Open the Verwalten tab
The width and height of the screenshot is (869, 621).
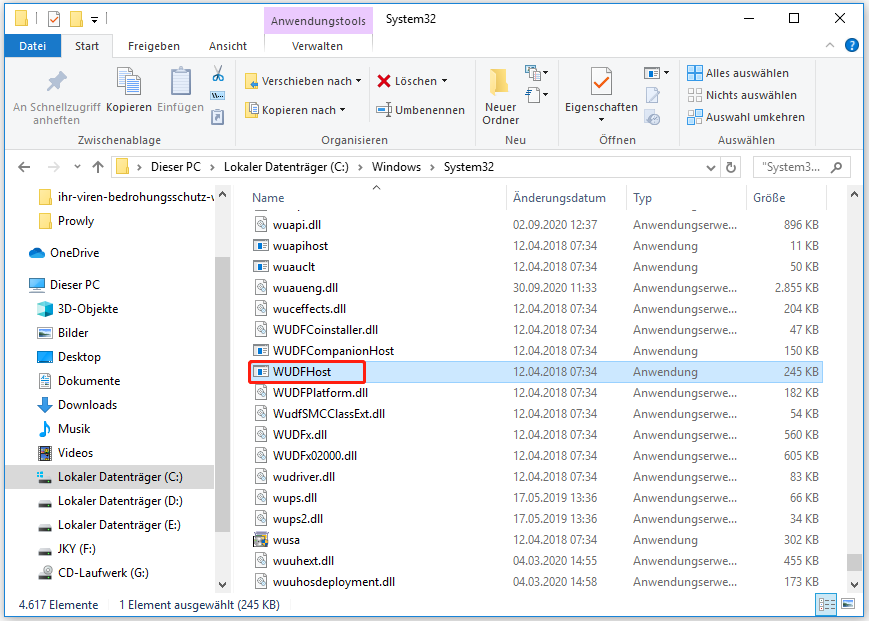click(318, 46)
